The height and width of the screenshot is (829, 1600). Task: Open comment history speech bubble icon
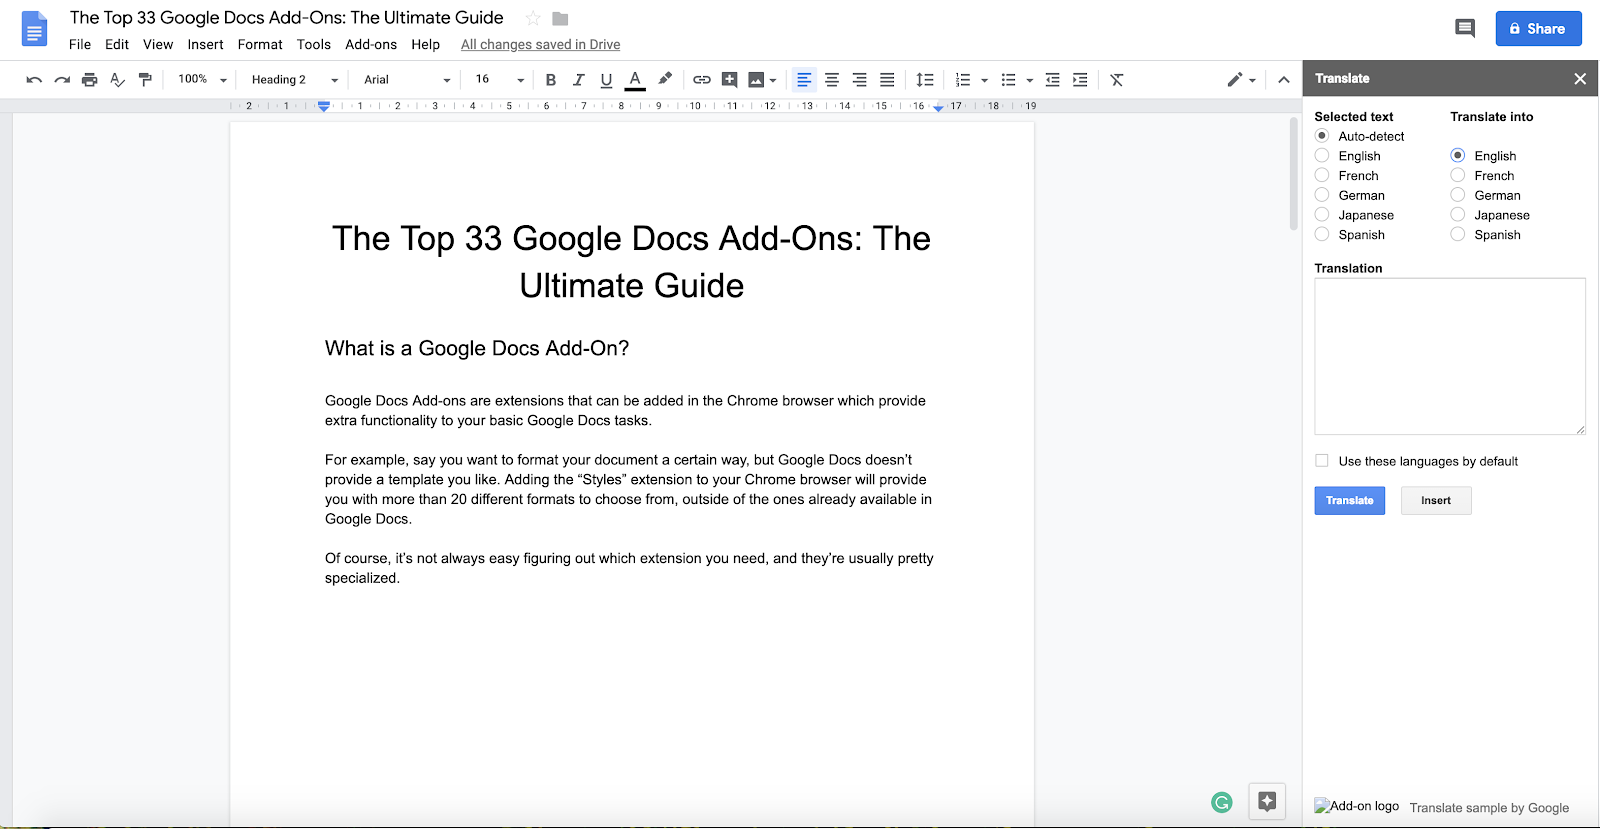(1465, 28)
